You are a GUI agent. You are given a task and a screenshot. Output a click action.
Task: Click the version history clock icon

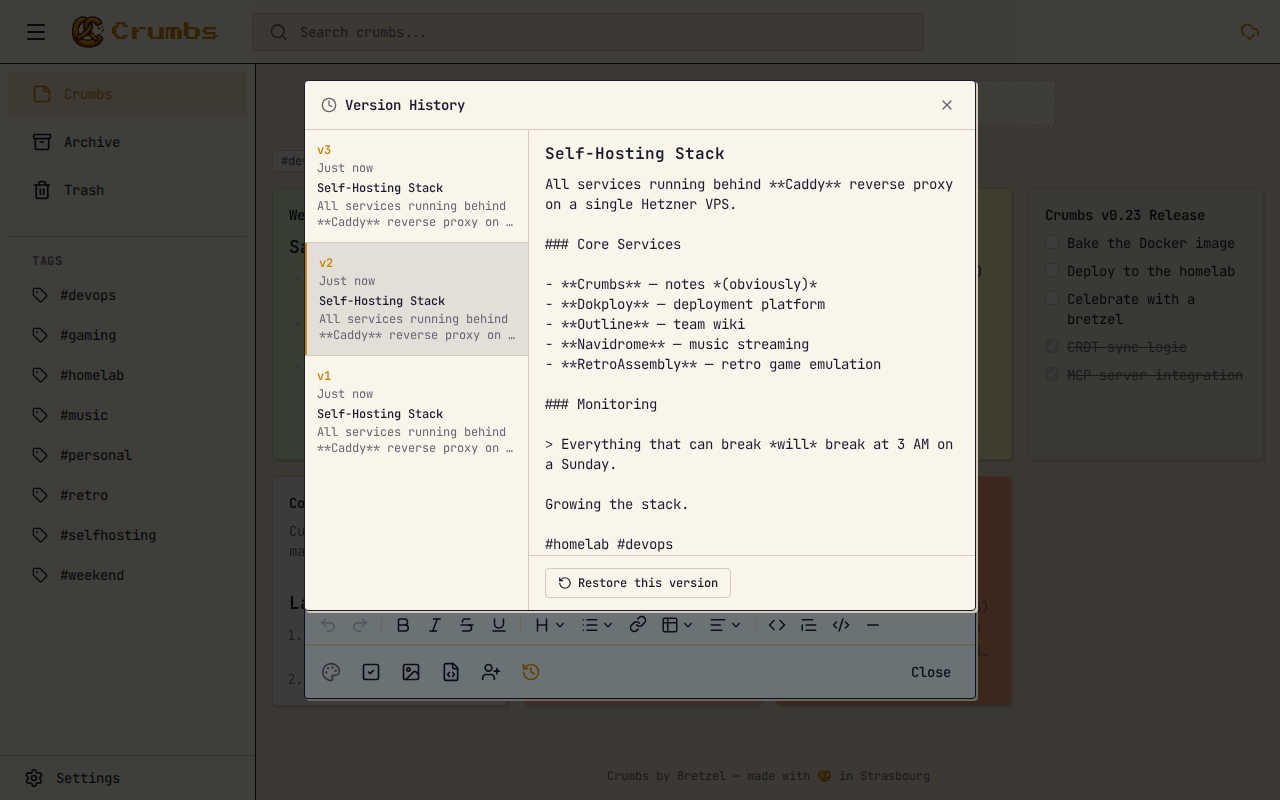point(531,672)
